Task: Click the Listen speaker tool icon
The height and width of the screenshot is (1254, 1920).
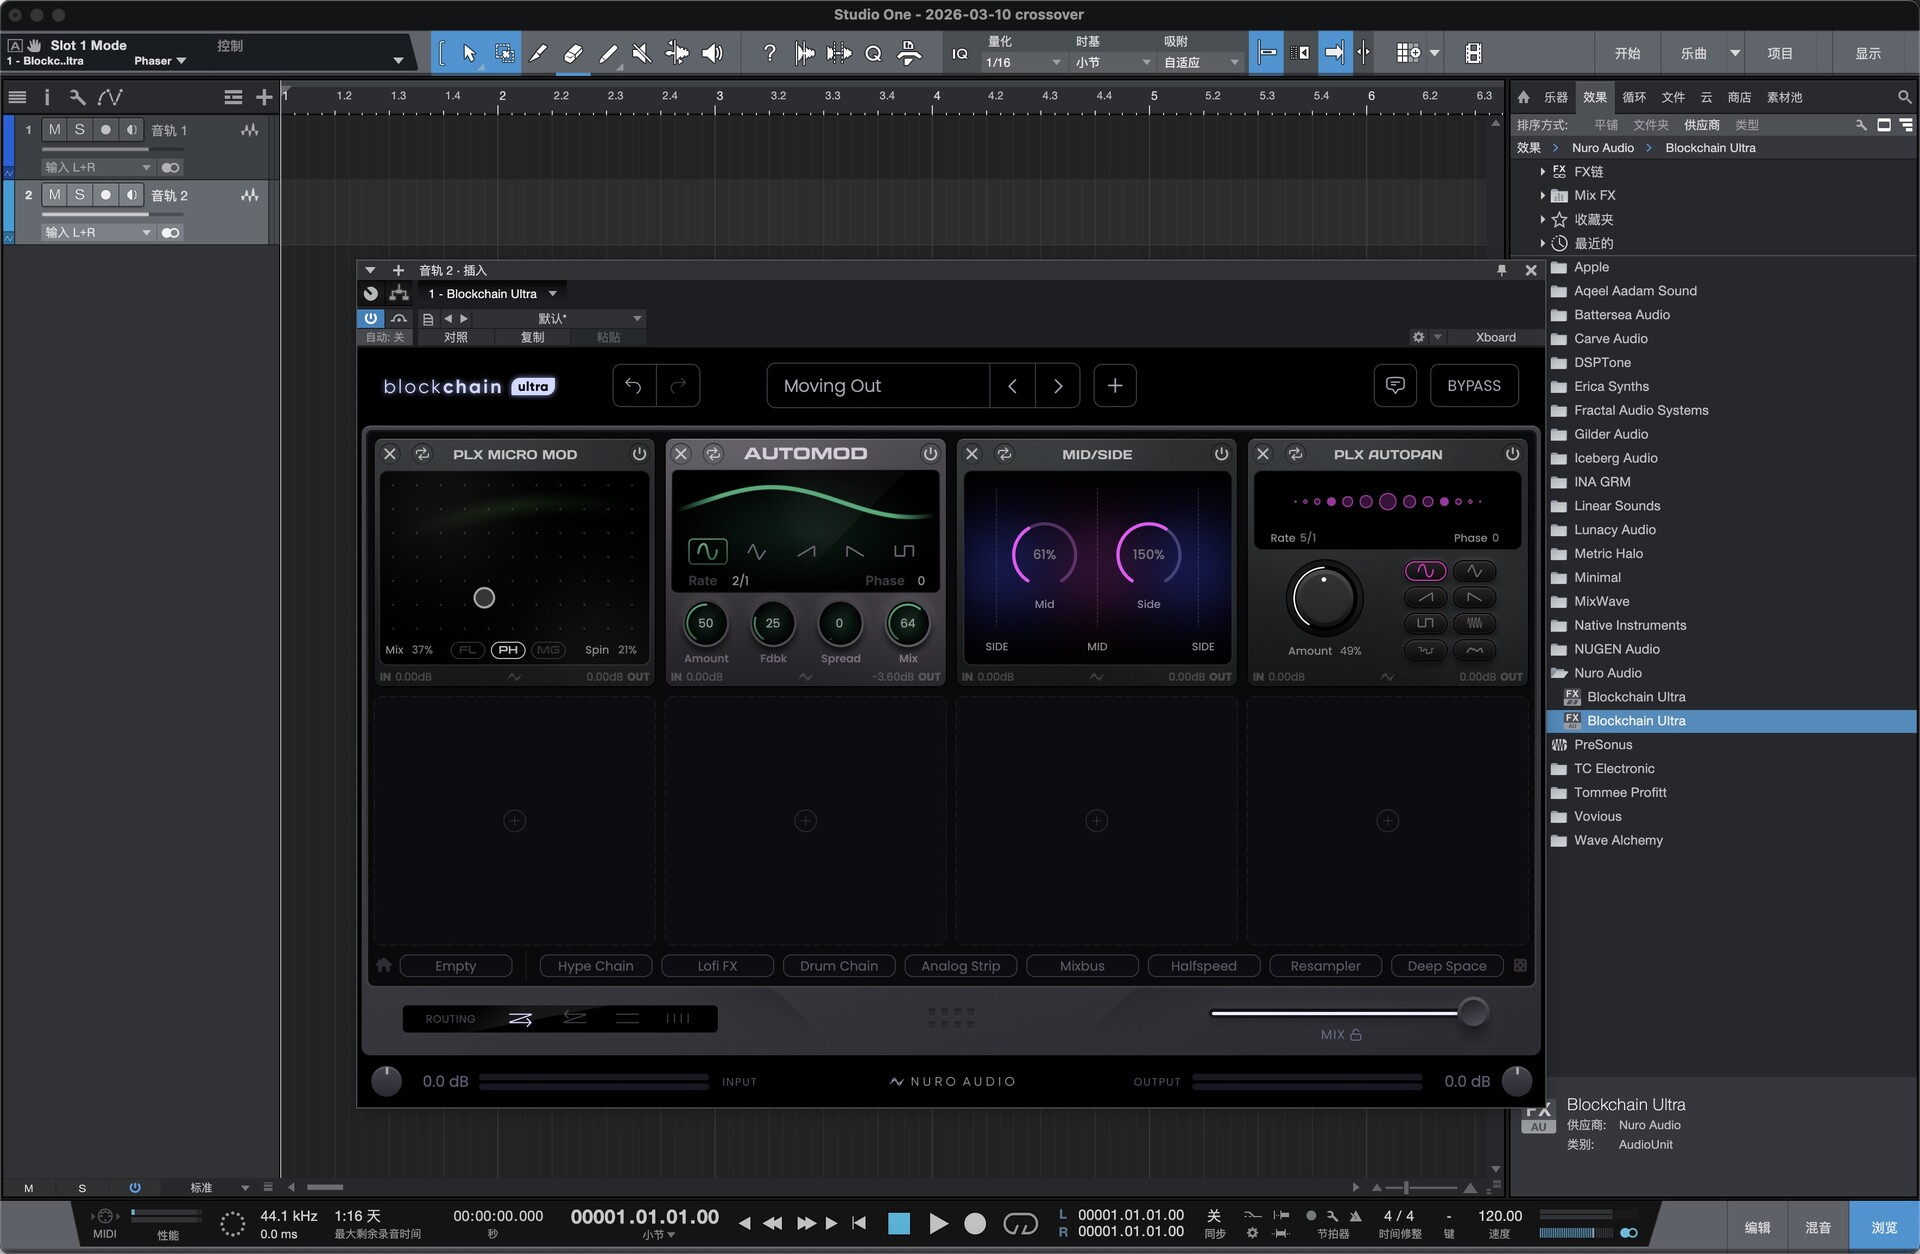Action: point(712,53)
